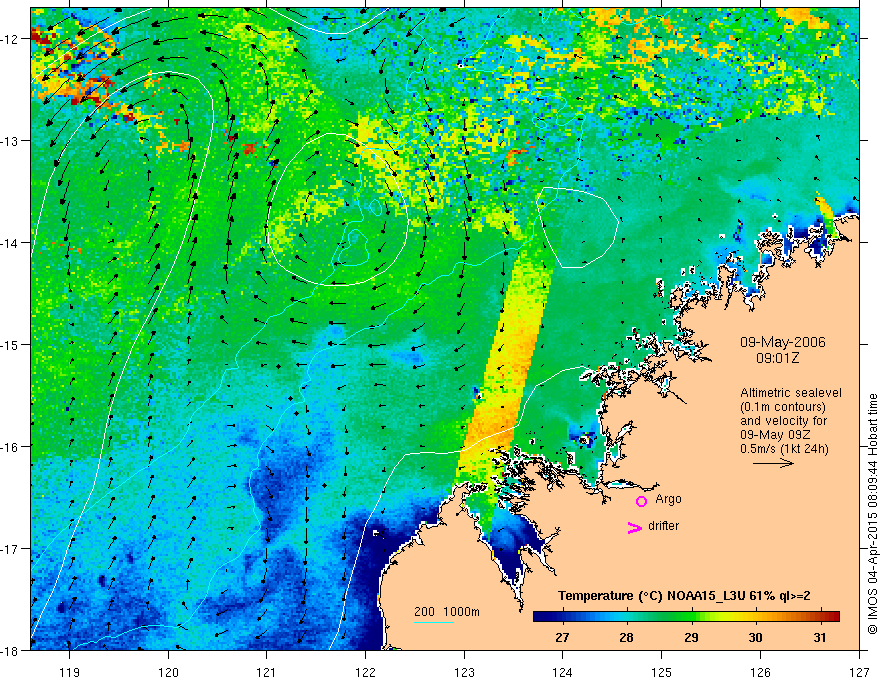Viewport: 880px width, 680px height.
Task: Click the Temperature NOAA15_L3U title text
Action: [x=684, y=595]
